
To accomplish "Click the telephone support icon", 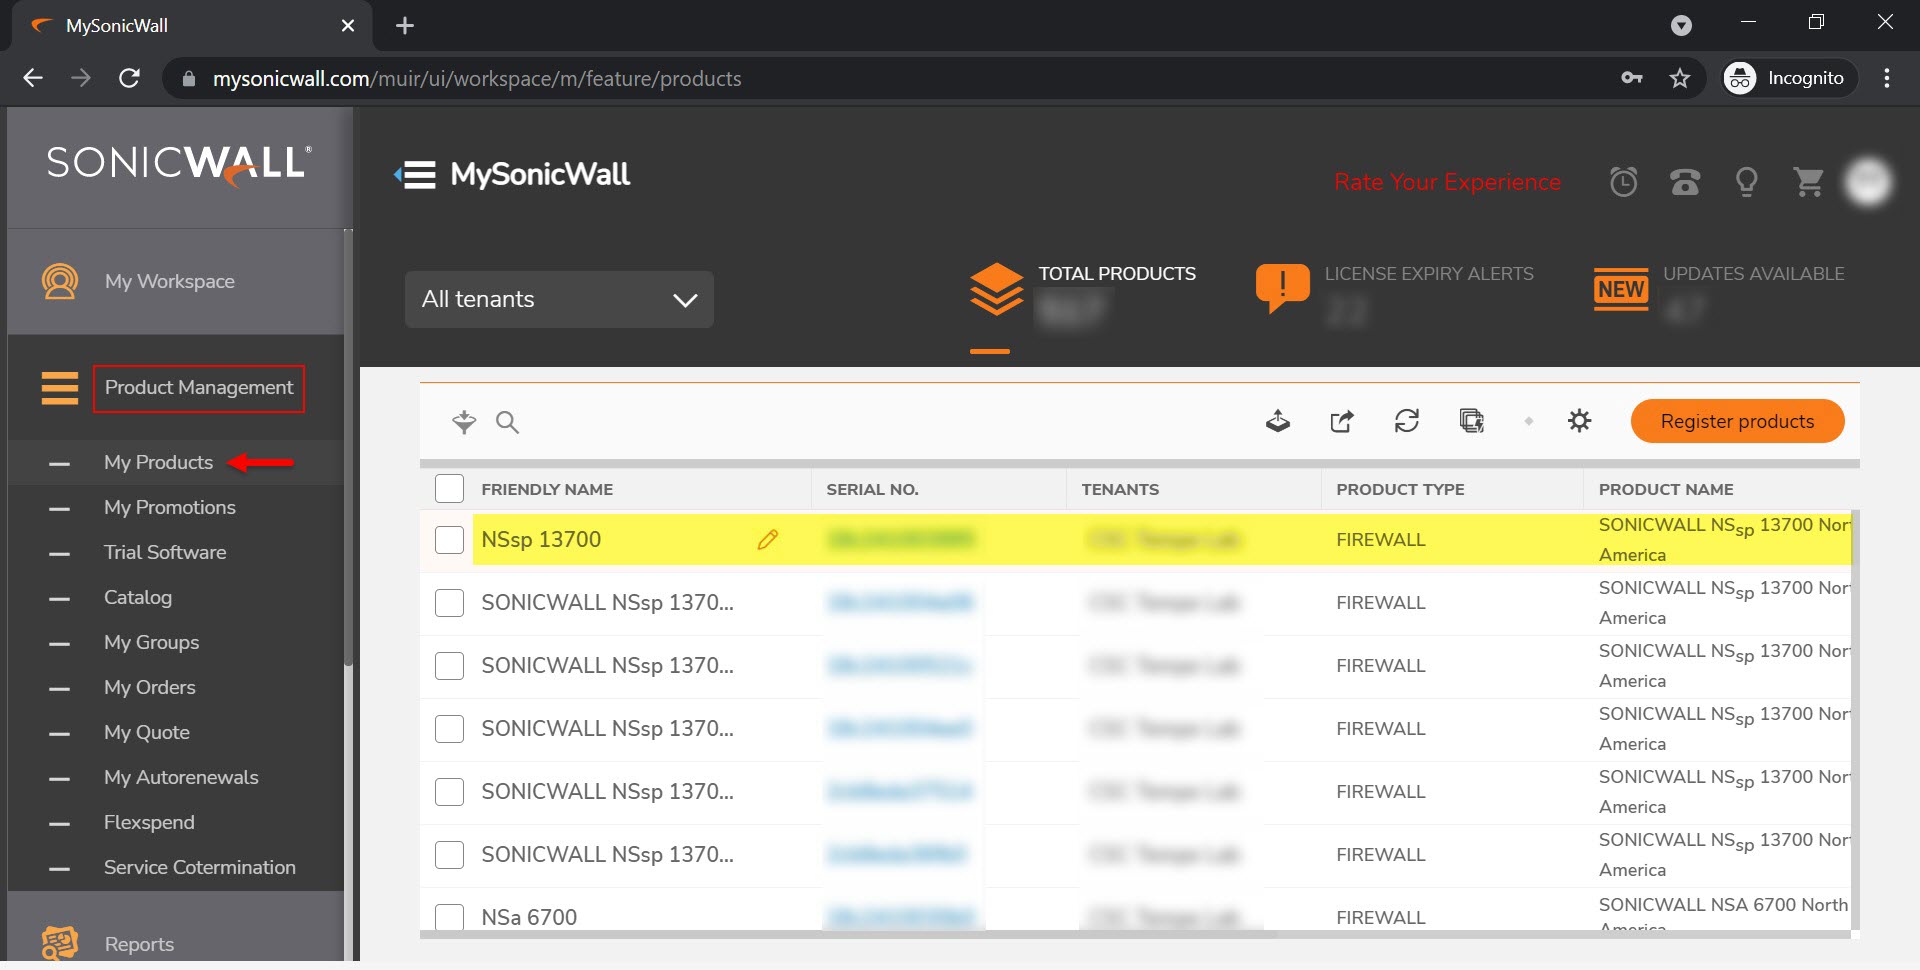I will coord(1685,182).
